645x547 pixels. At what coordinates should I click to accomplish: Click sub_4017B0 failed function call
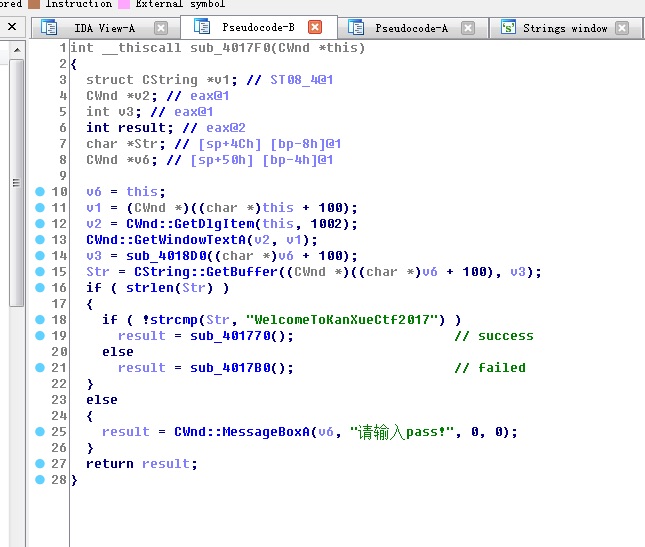[230, 368]
